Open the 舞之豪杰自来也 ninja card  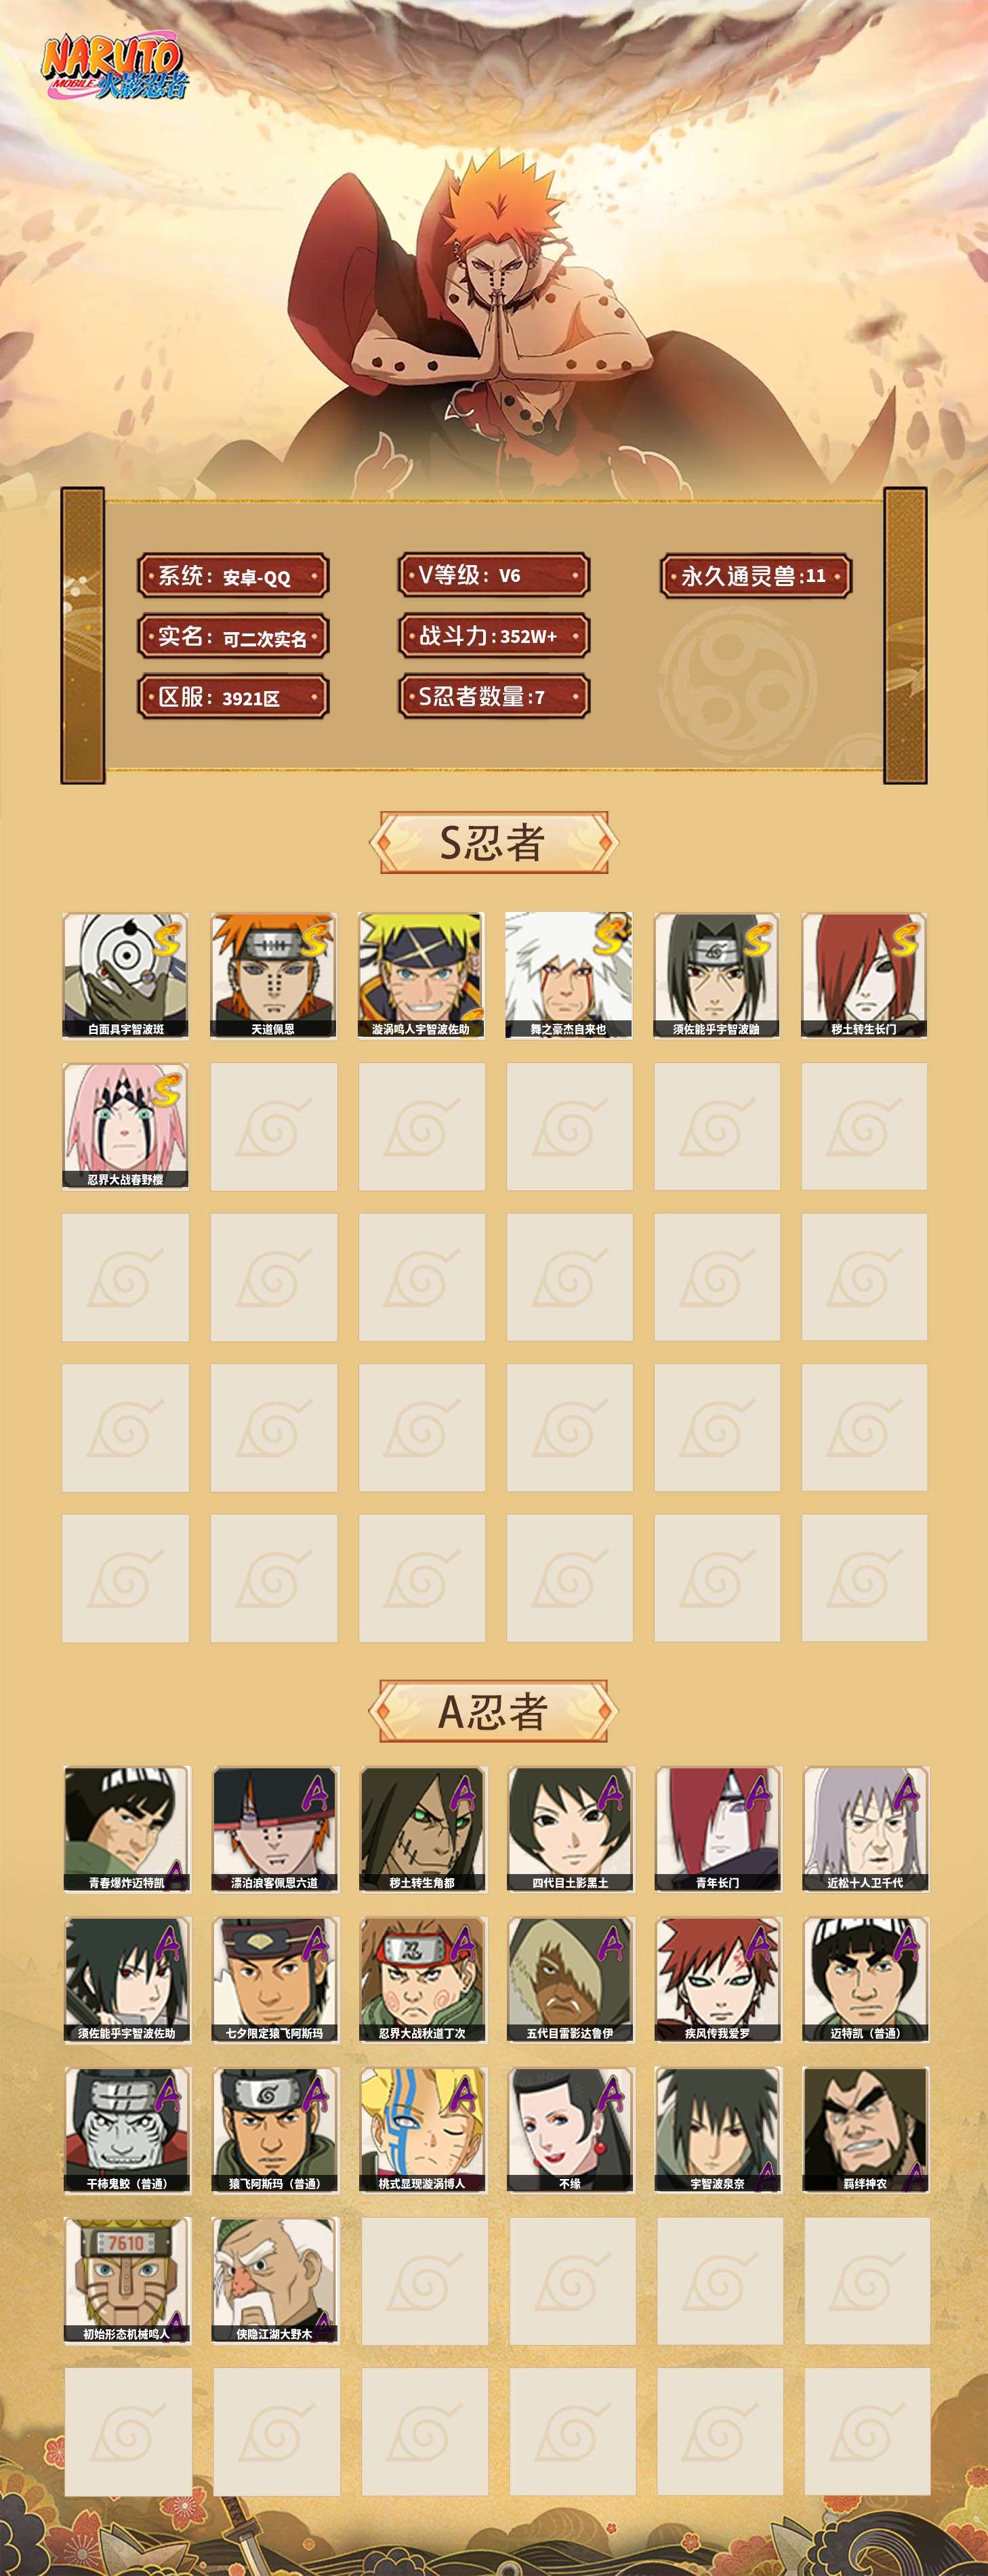pyautogui.click(x=569, y=975)
